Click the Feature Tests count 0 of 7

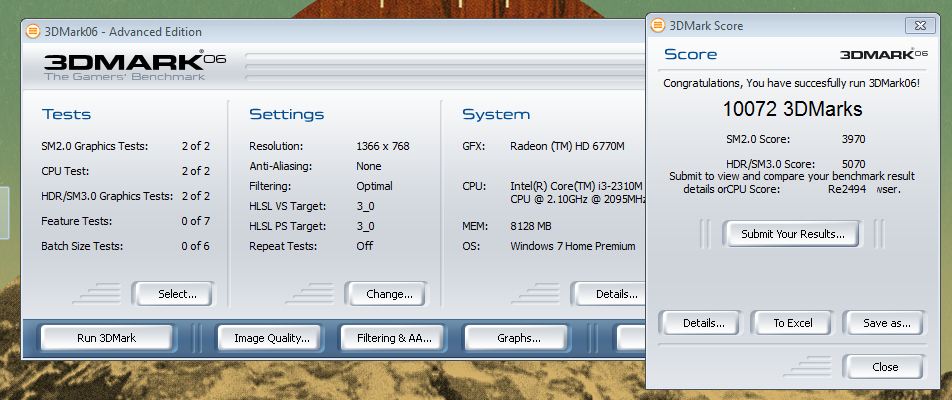(x=196, y=221)
